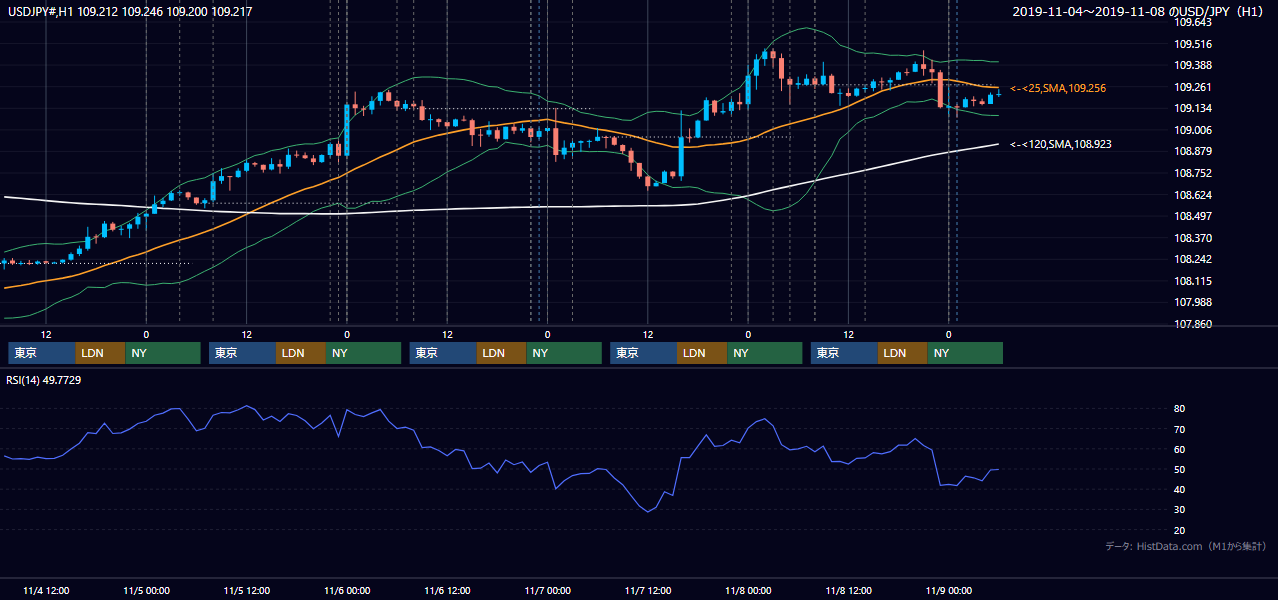
Task: Select price axis label 107.860
Action: tap(1192, 324)
